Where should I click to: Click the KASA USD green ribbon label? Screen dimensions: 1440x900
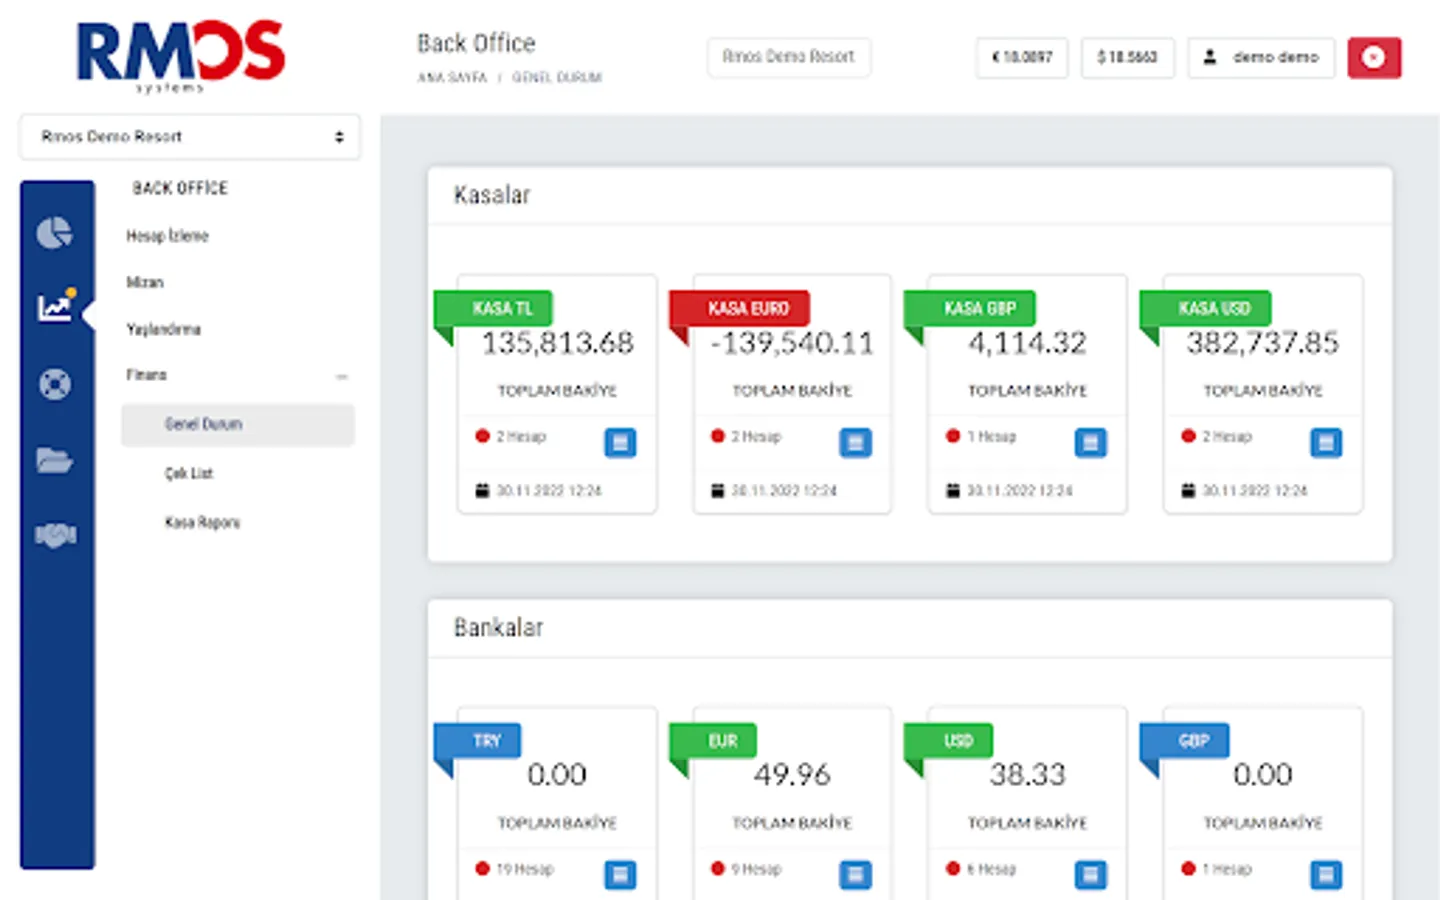1206,308
